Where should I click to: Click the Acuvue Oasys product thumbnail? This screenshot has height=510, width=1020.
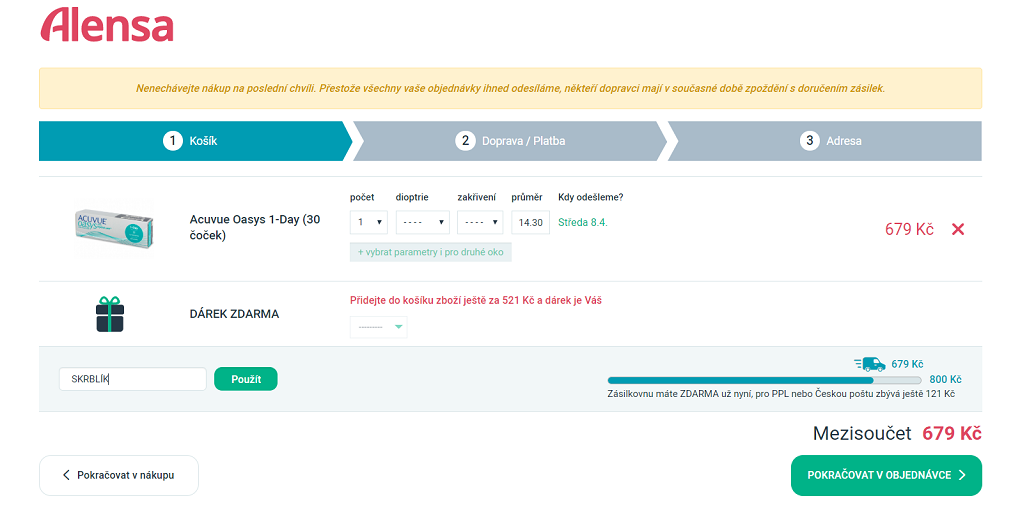point(114,229)
